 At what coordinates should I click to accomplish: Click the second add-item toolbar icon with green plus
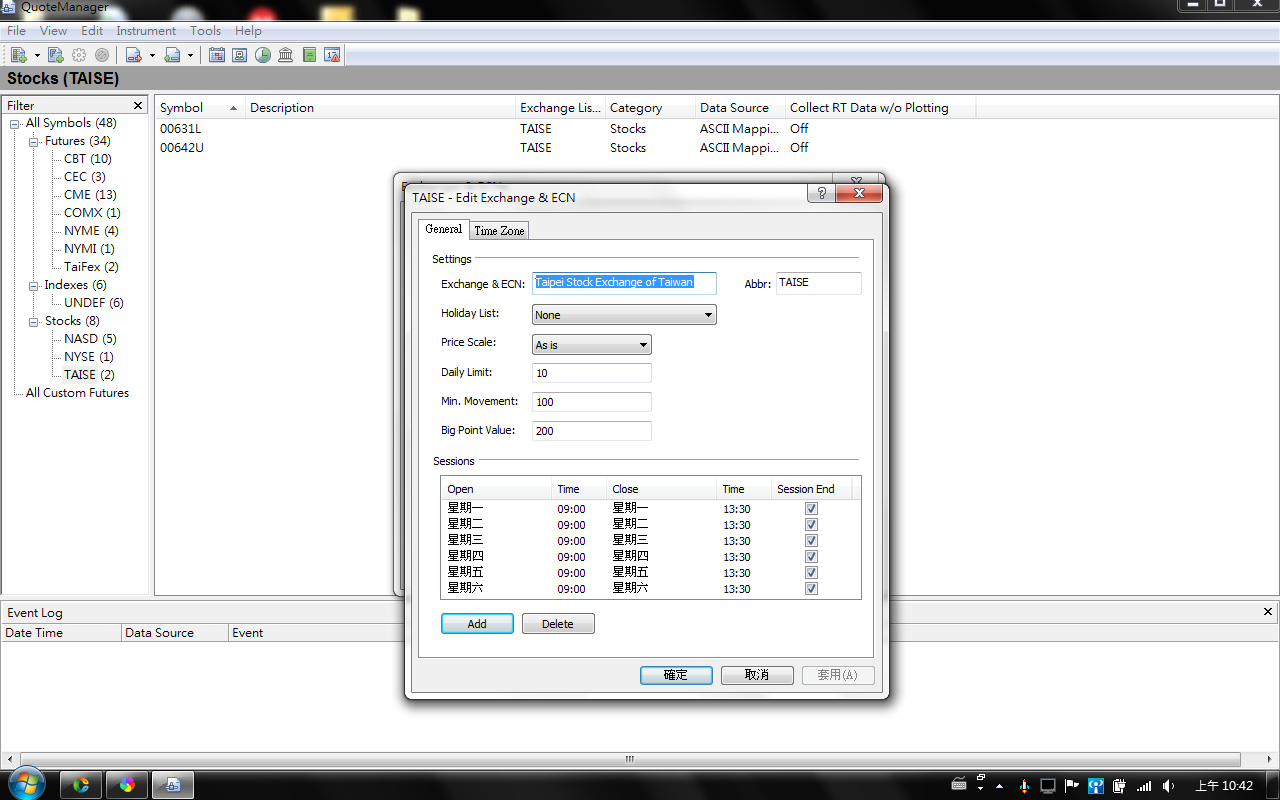tap(56, 55)
